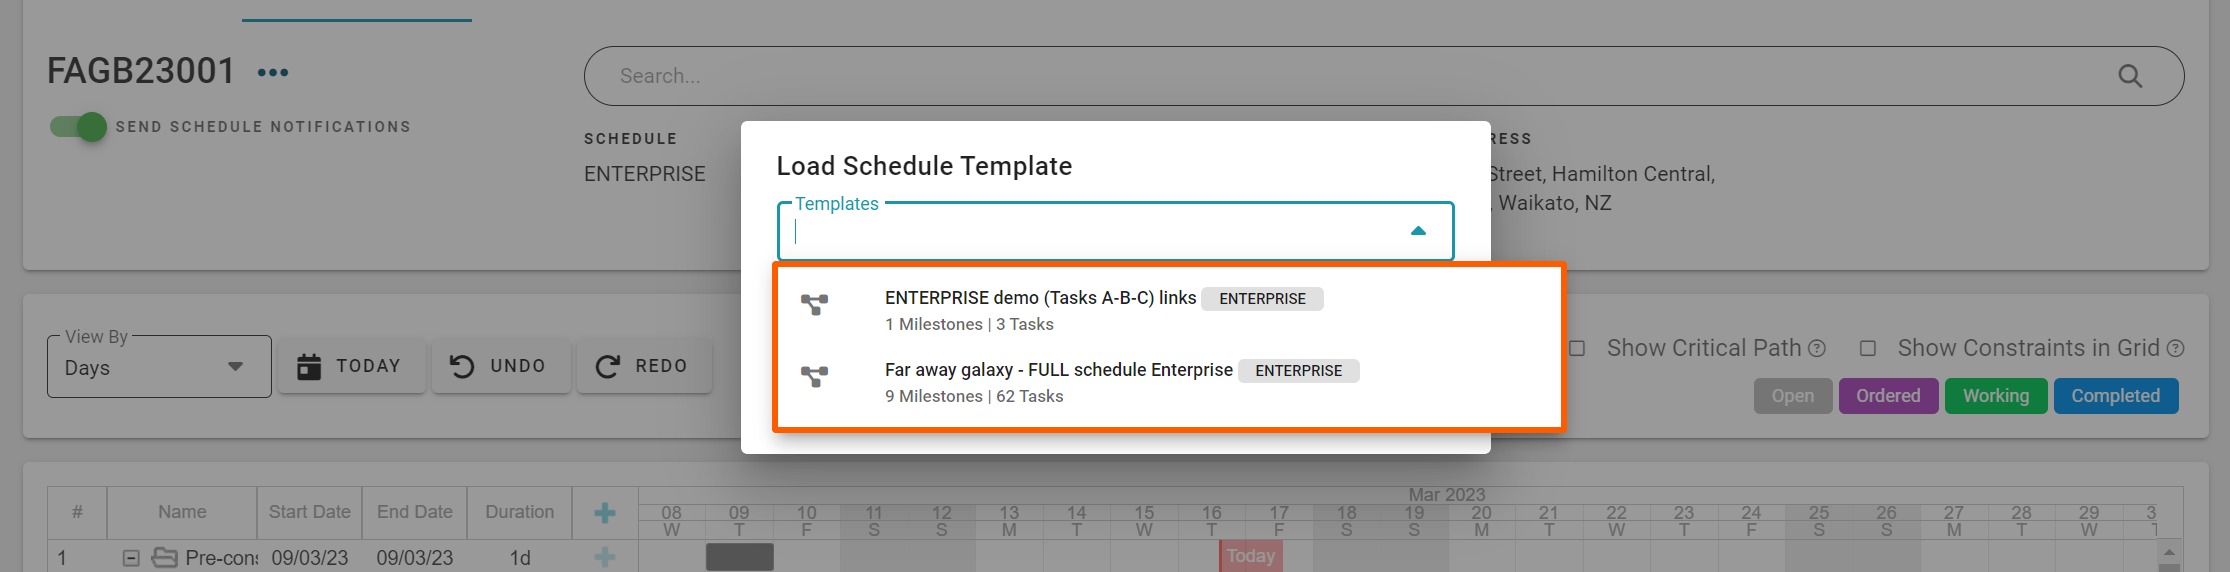Open the View By Days dropdown
Screen dimensions: 2230x572
click(159, 367)
